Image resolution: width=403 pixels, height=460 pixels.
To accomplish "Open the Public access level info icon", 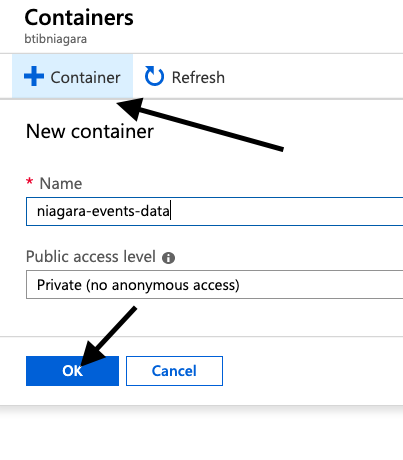I will (168, 258).
